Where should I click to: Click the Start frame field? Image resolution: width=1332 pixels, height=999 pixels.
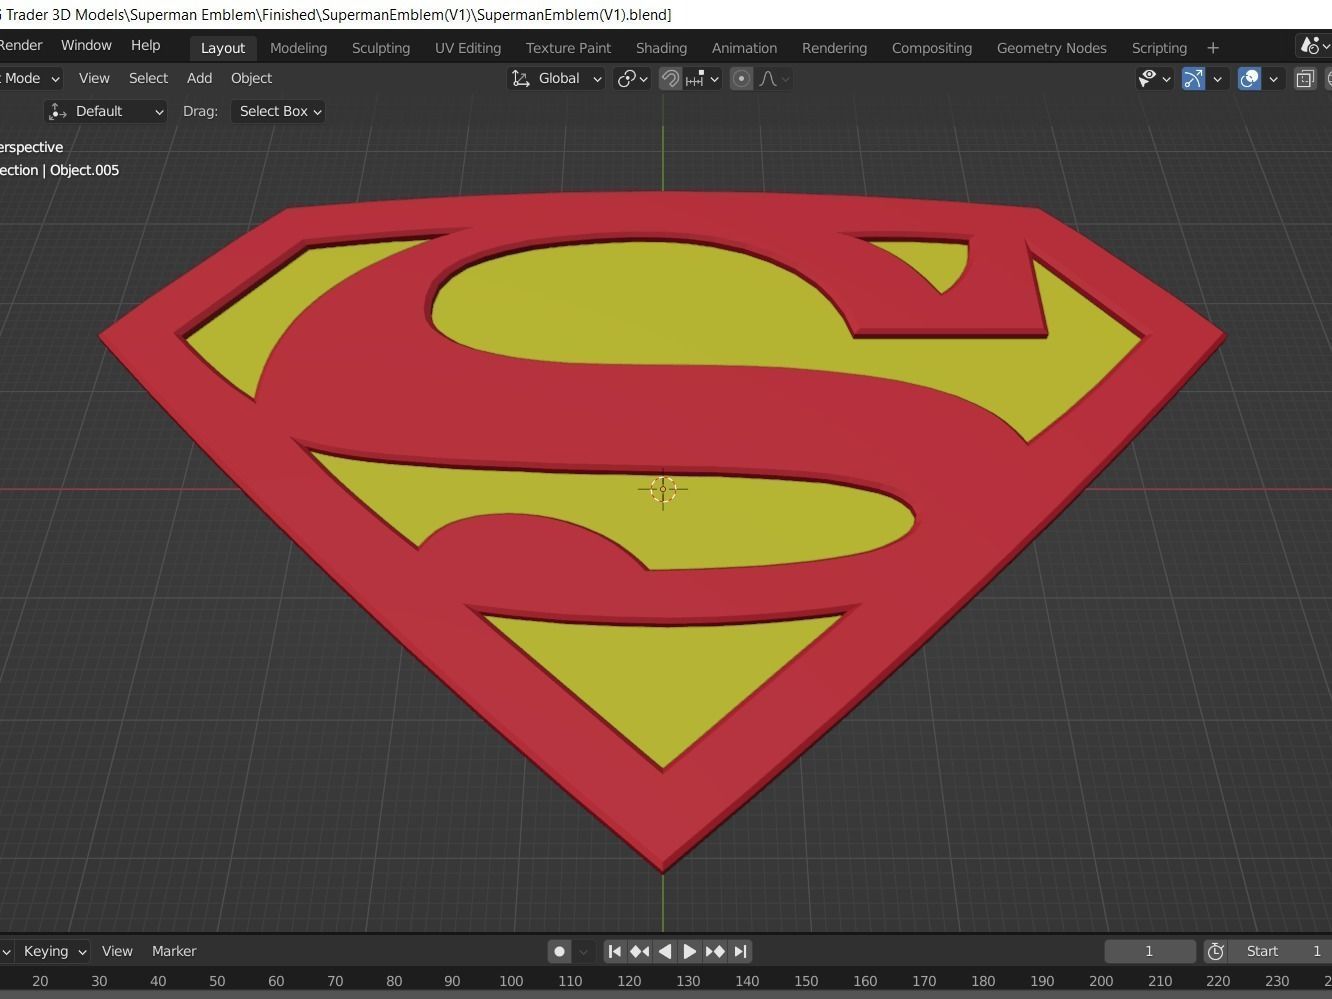1281,951
